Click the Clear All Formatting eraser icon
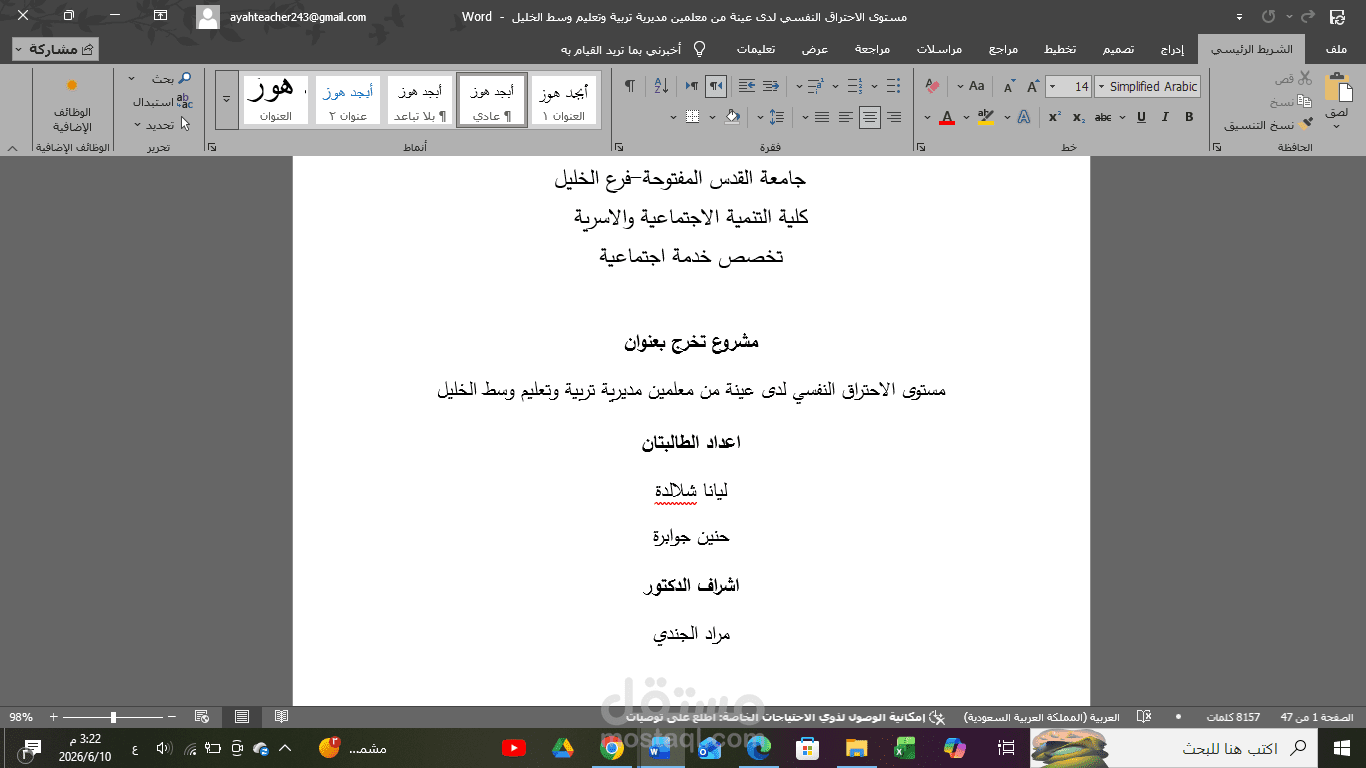Screen dimensions: 1366x768 933,87
